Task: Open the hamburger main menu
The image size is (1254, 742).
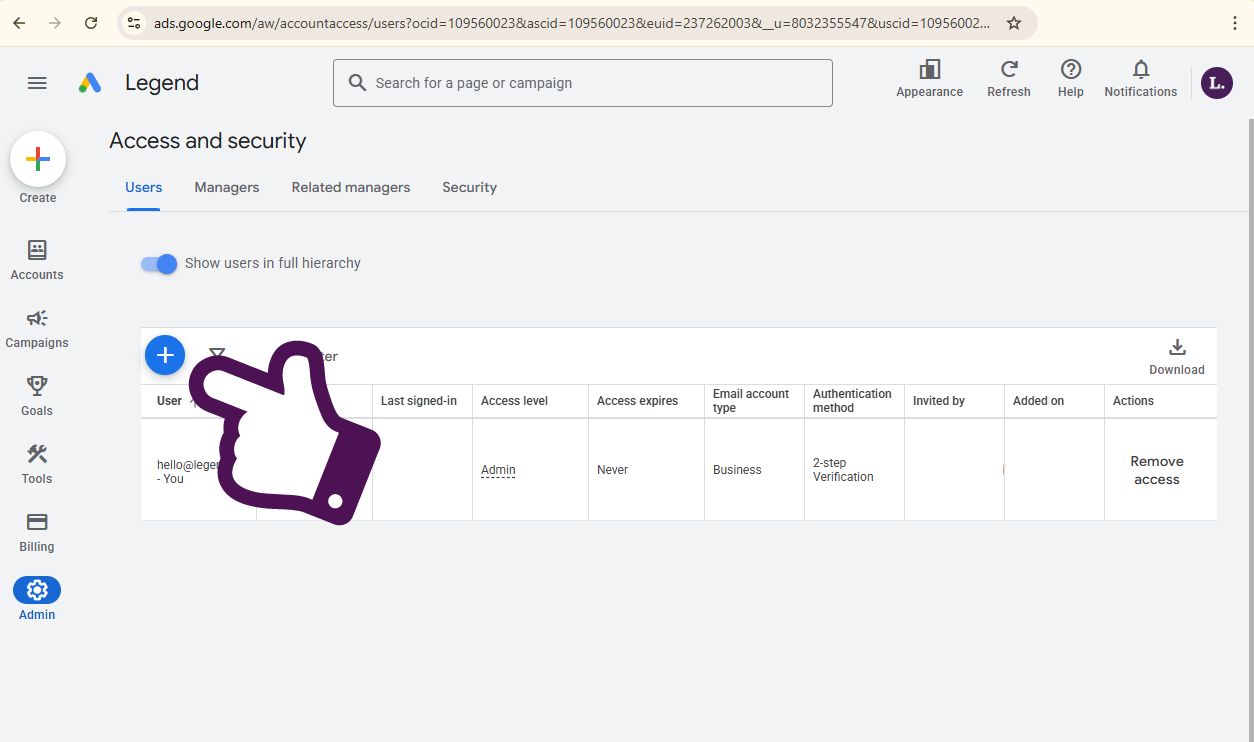Action: 37,83
